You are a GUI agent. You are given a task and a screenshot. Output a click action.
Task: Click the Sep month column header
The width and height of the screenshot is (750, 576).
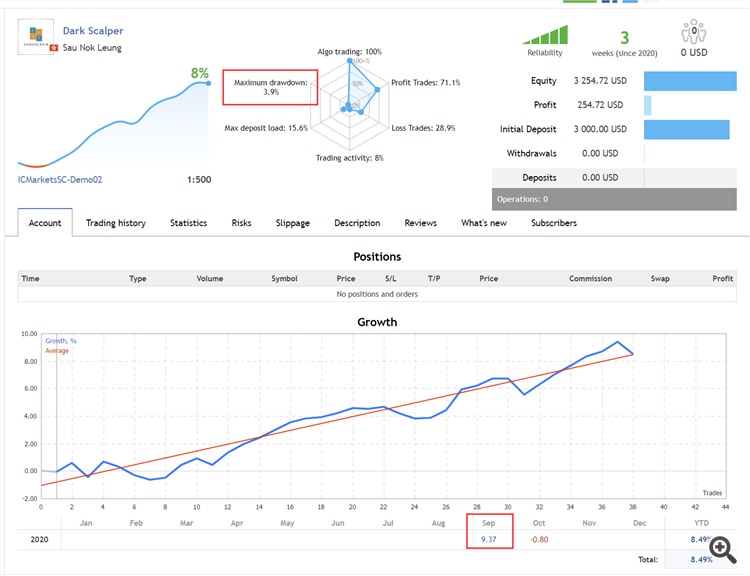point(489,523)
